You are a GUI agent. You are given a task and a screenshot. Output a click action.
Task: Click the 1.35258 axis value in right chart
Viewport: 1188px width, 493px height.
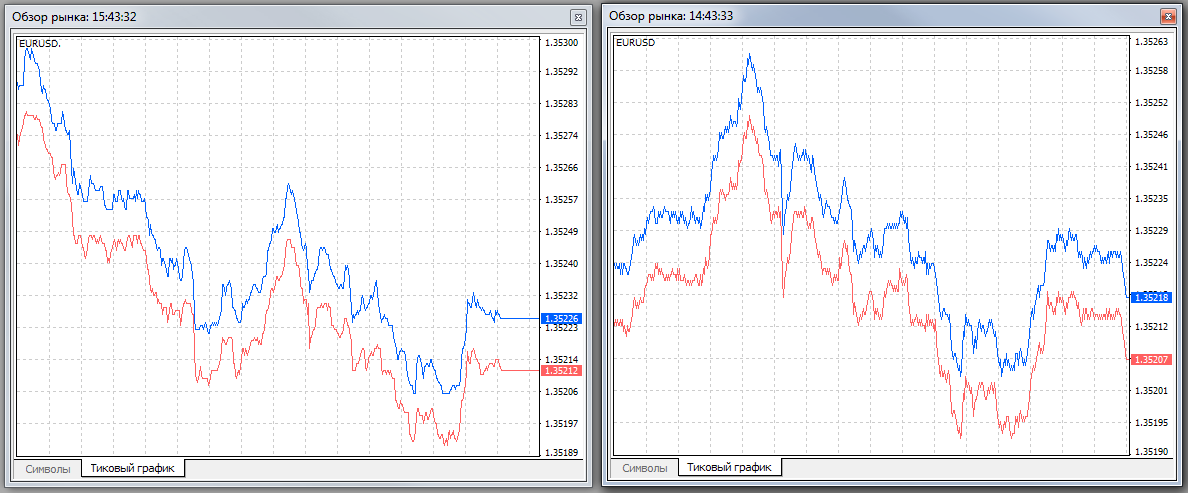tap(1150, 71)
